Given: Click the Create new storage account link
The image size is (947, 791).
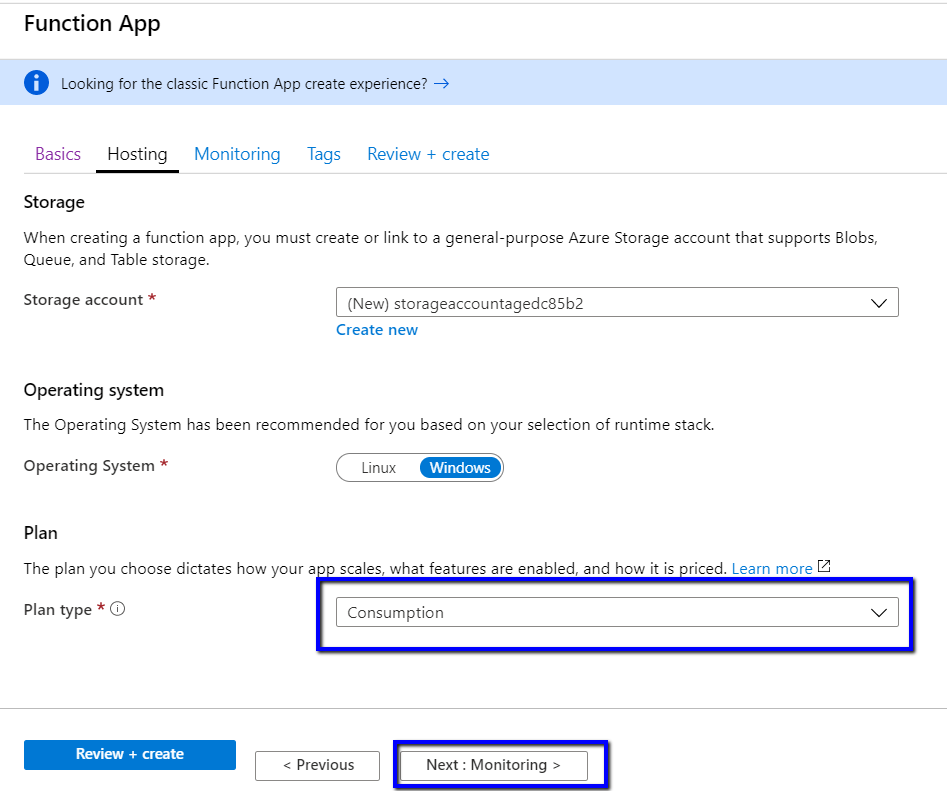Looking at the screenshot, I should coord(377,330).
